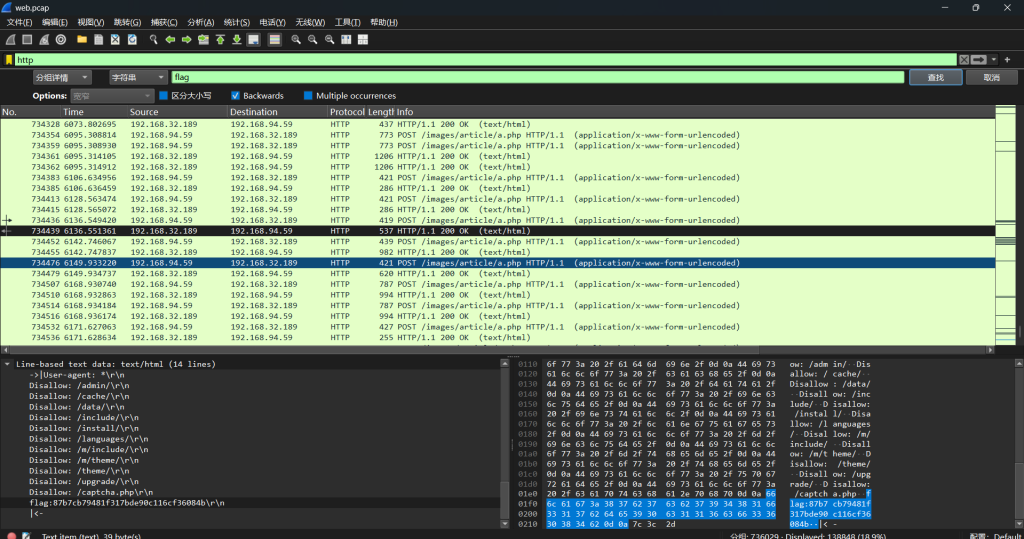Open a capture file via folder icon

pos(83,40)
